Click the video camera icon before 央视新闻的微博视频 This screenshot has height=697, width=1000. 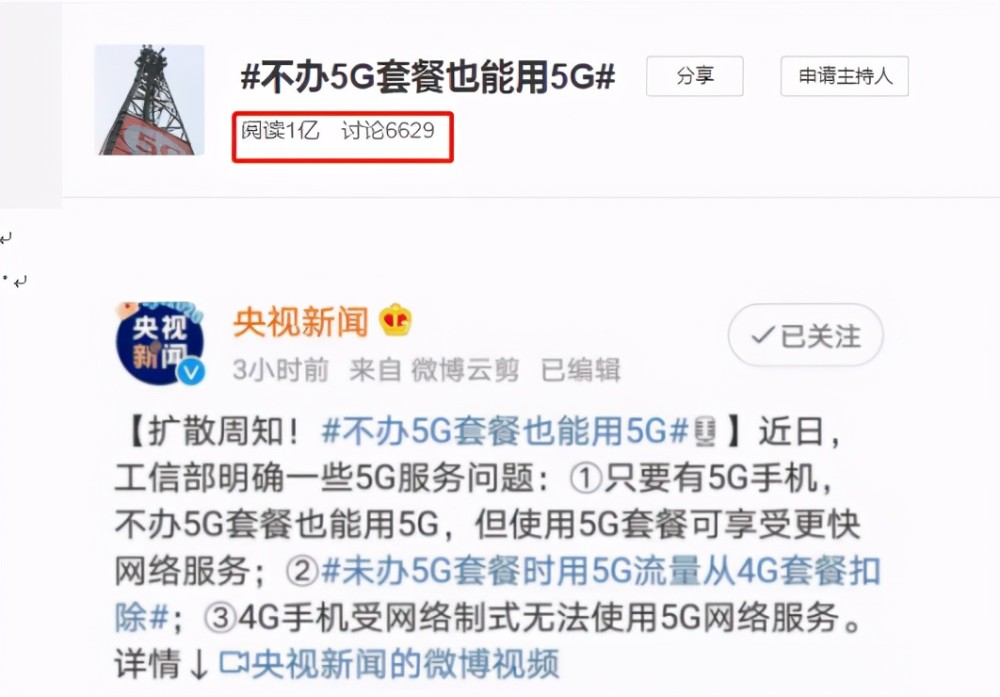tap(233, 663)
